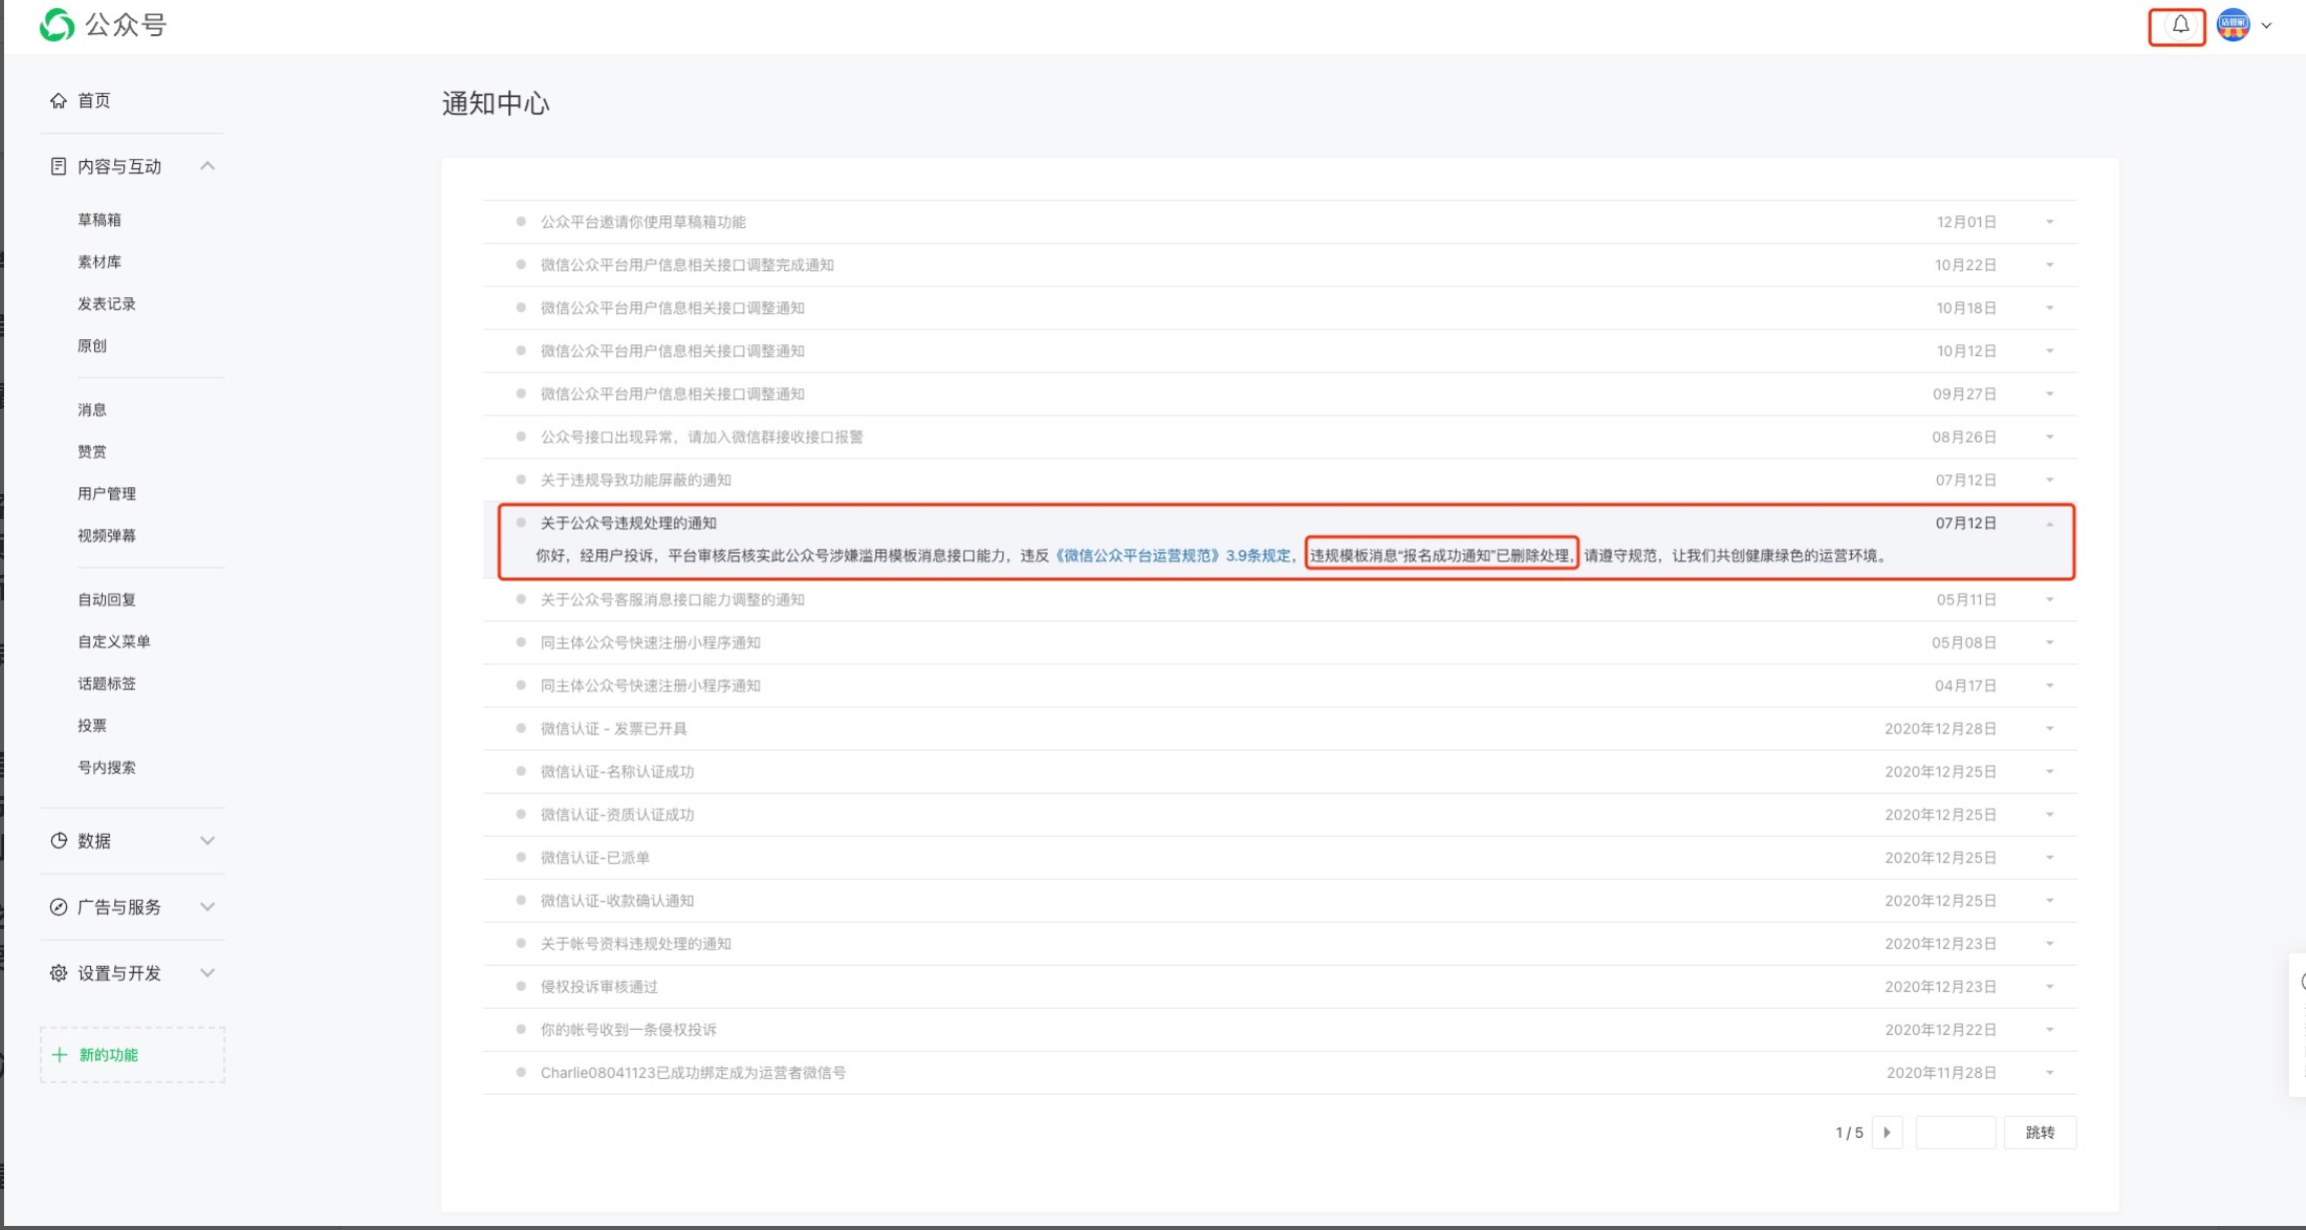Image resolution: width=2306 pixels, height=1230 pixels.
Task: Go to 首页 home icon
Action: point(58,100)
